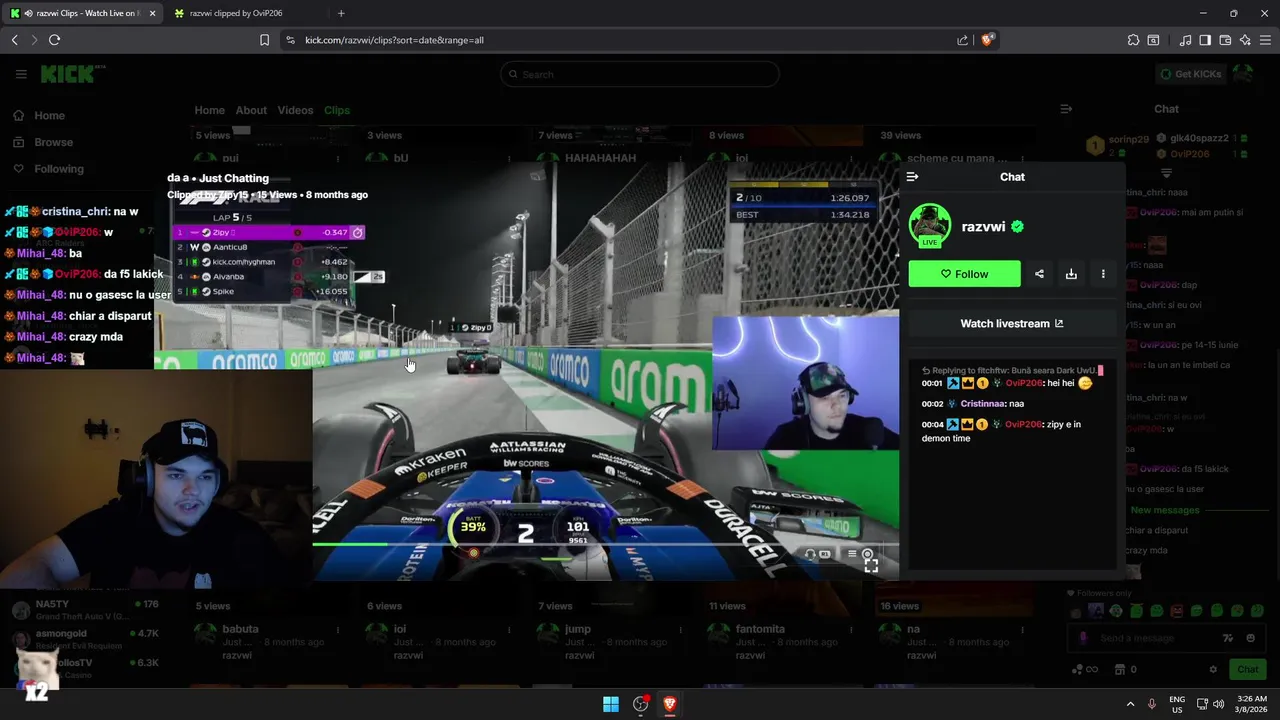Click the channel points infinity icon
The image size is (1280, 720).
[1086, 669]
